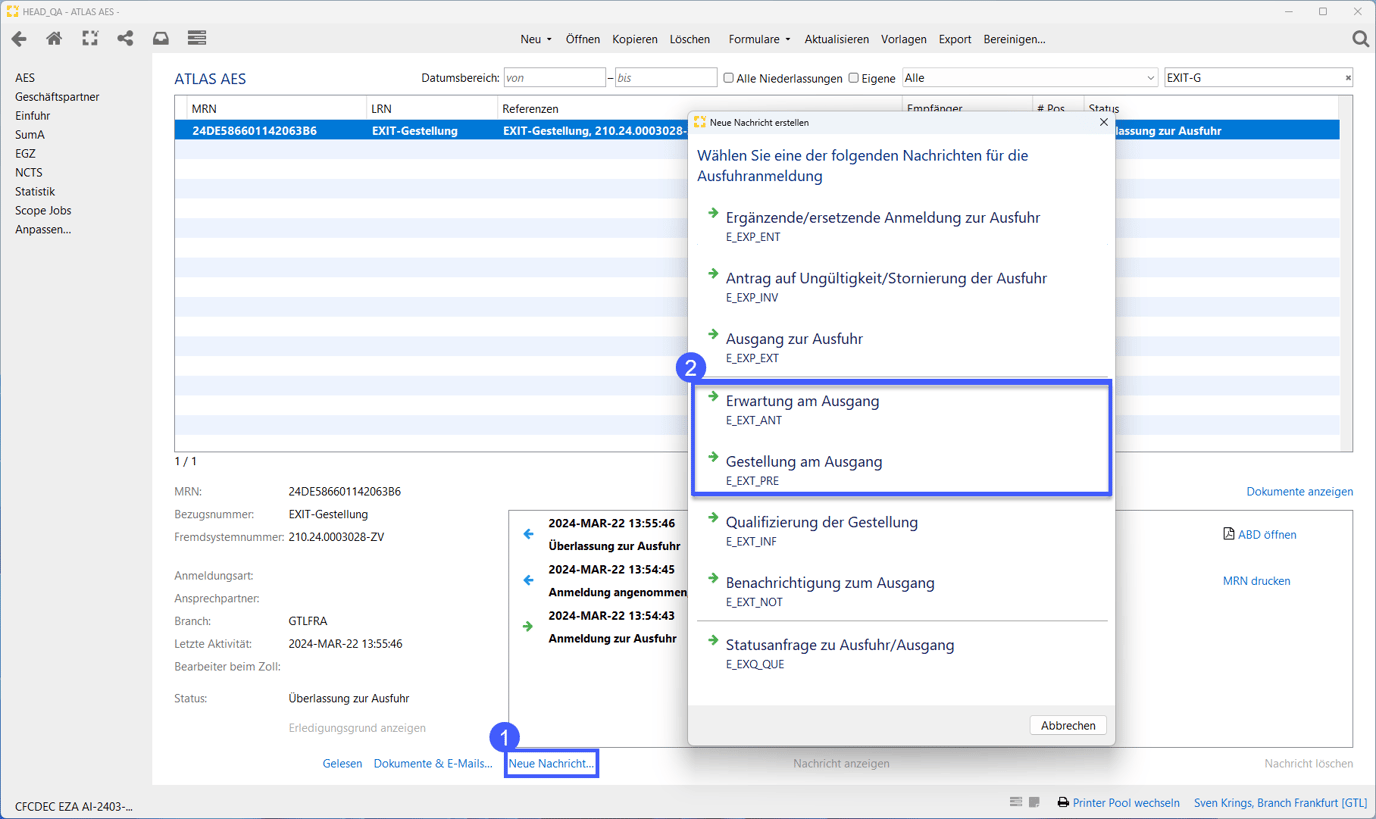Click the Aktualisieren menu item

(836, 40)
